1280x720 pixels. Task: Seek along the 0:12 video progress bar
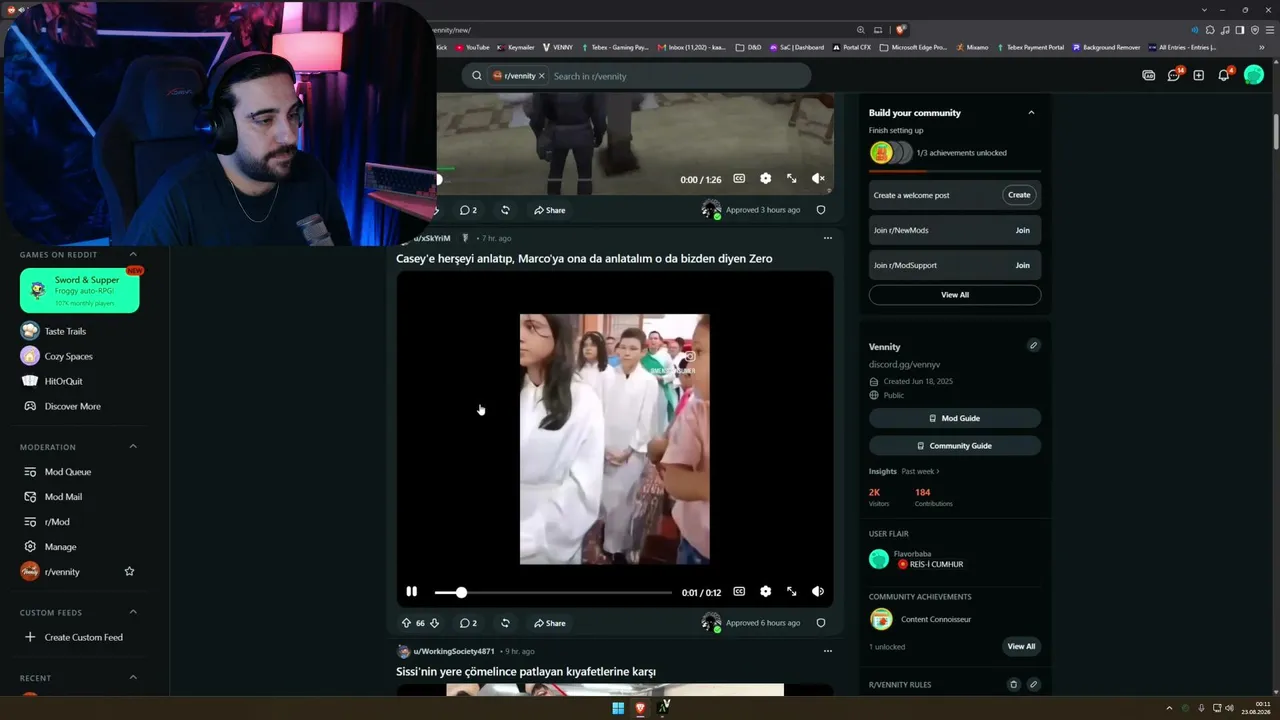(553, 593)
